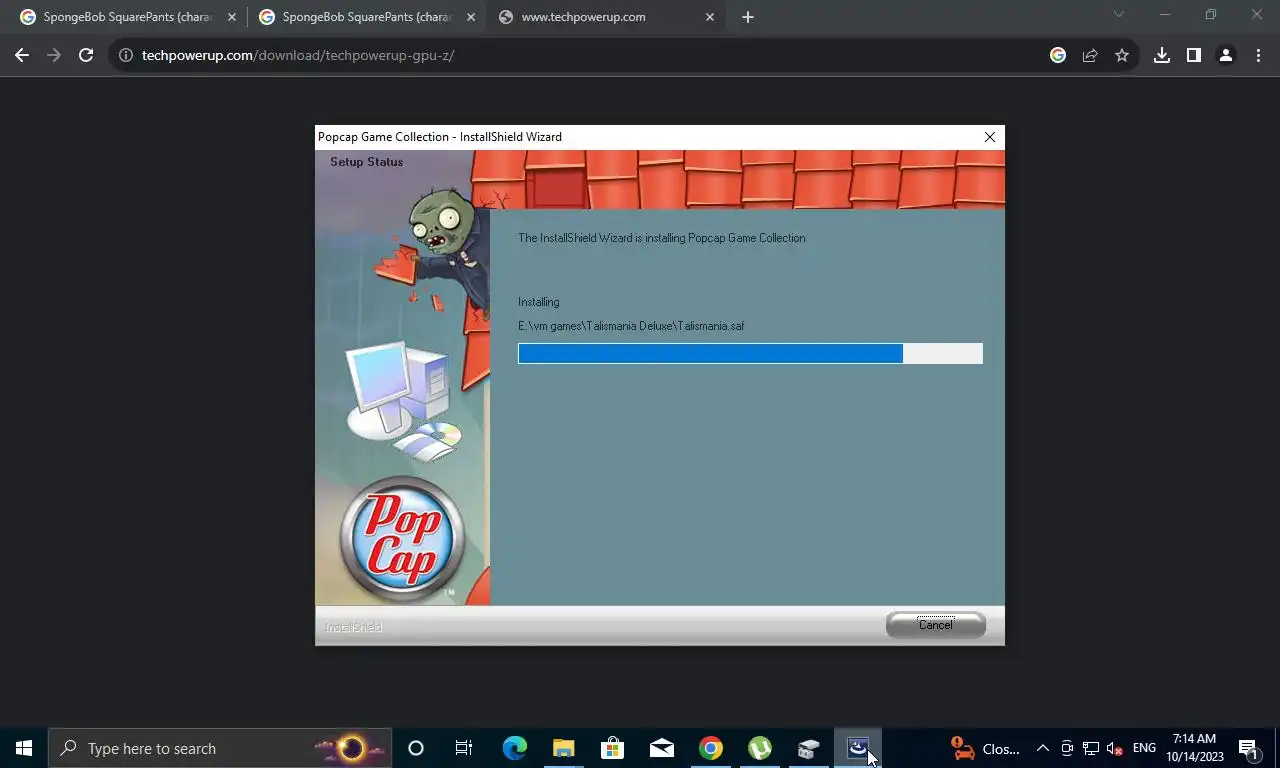Click the PopCap logo in installer

(x=402, y=540)
